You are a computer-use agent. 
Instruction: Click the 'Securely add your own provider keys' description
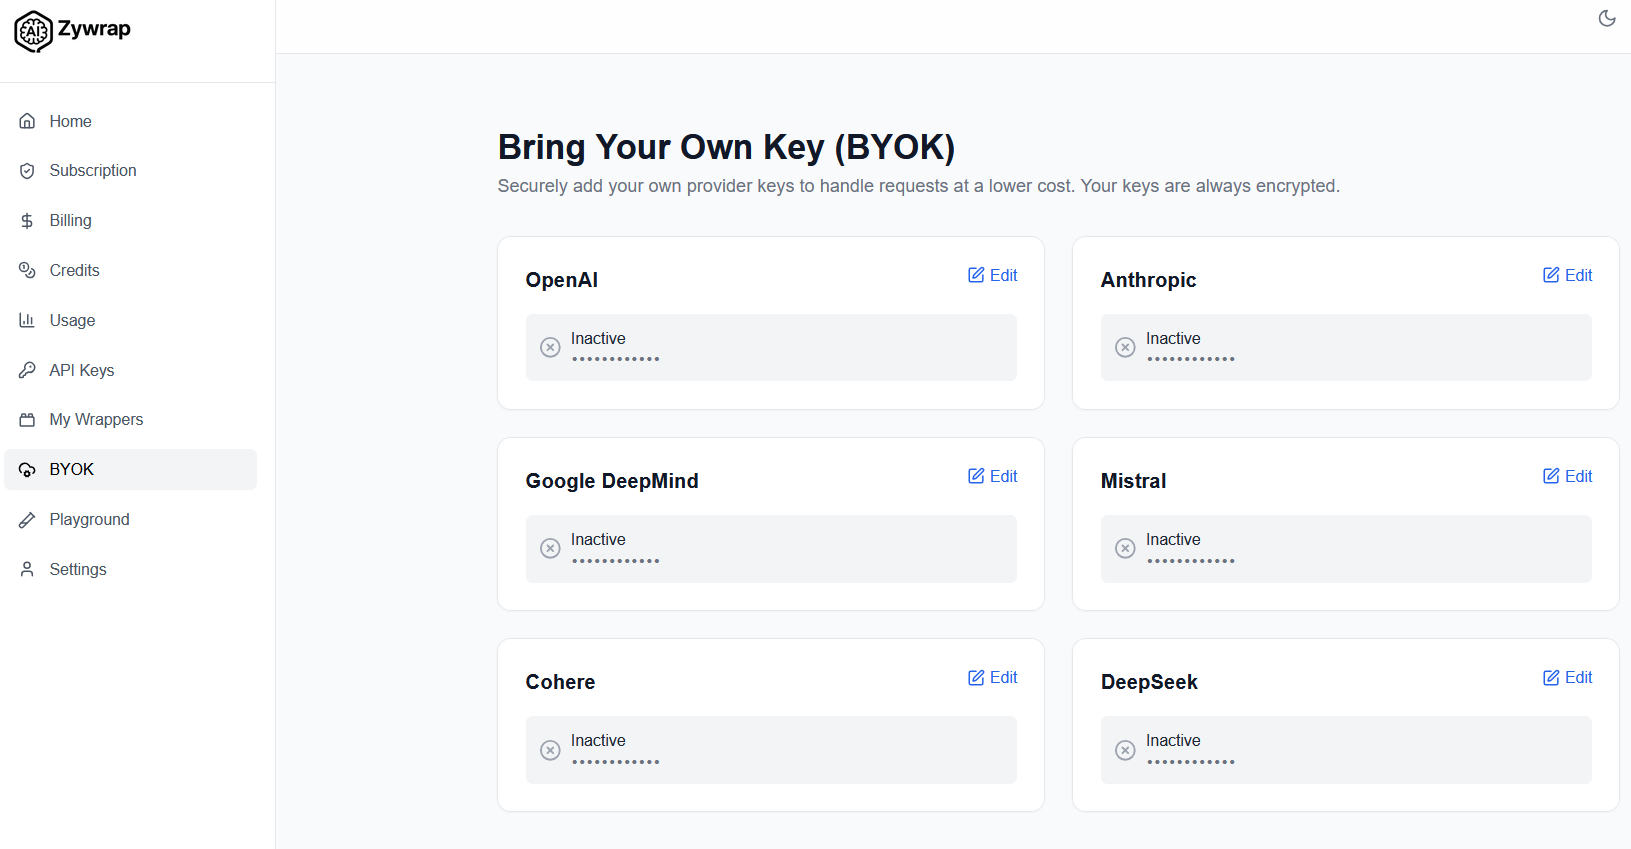tap(919, 186)
